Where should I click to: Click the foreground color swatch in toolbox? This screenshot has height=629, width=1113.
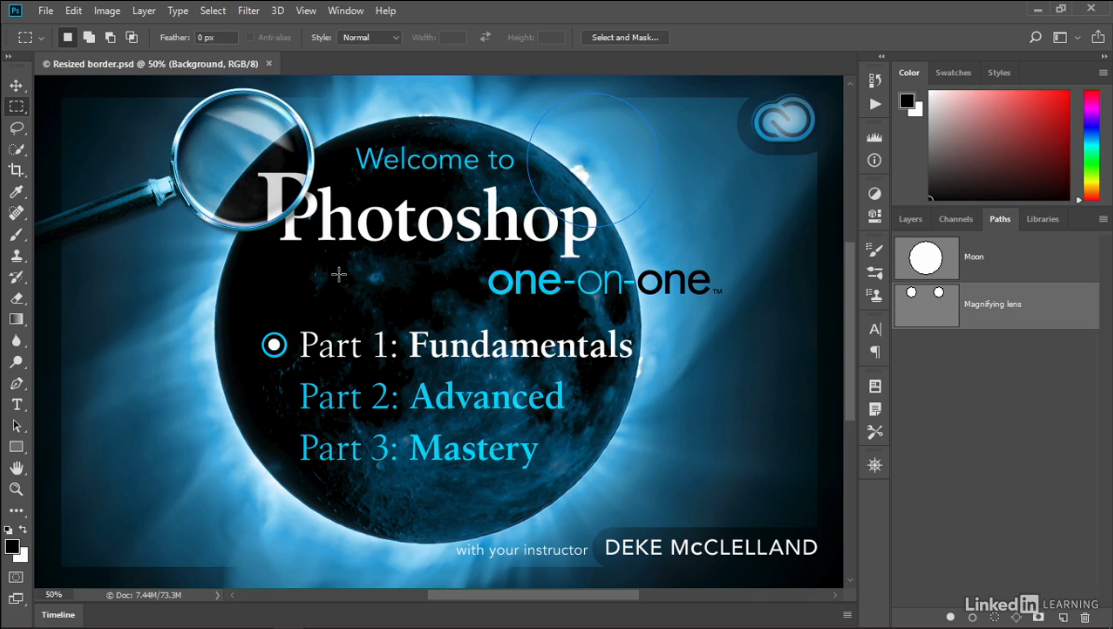click(x=12, y=547)
